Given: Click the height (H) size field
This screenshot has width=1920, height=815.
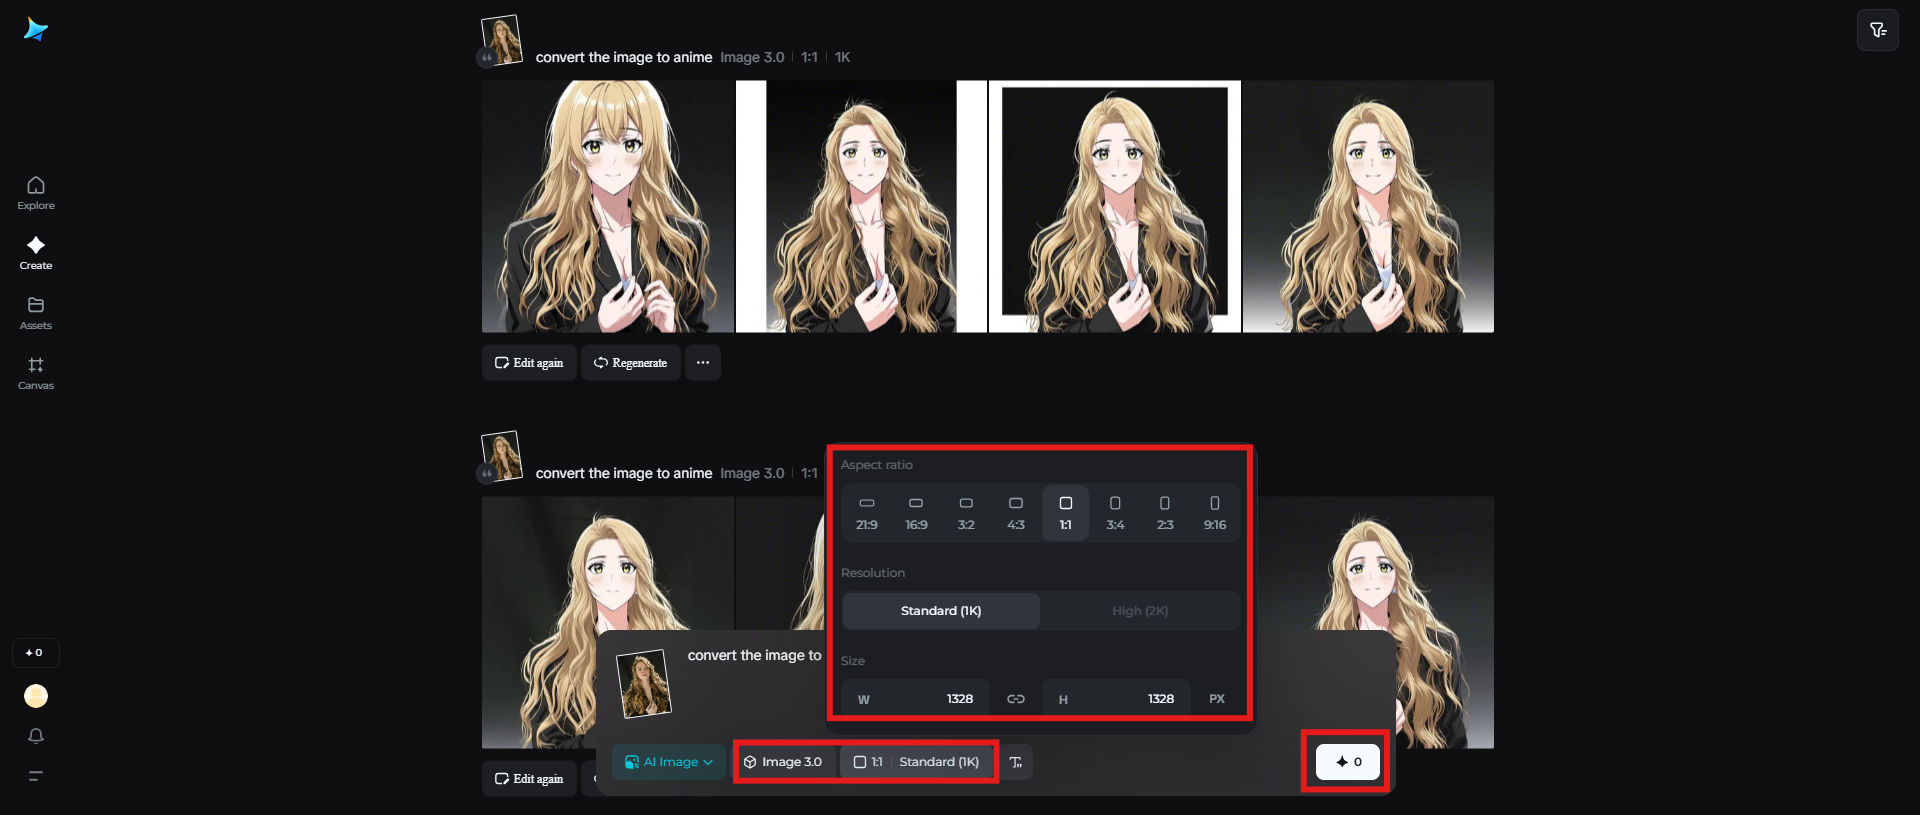Looking at the screenshot, I should (1116, 699).
